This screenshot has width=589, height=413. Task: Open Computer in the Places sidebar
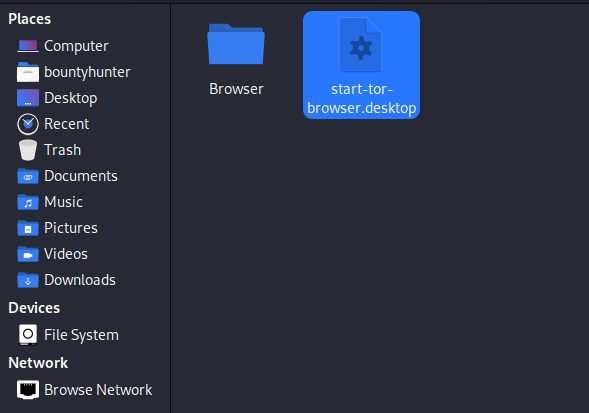[x=76, y=46]
